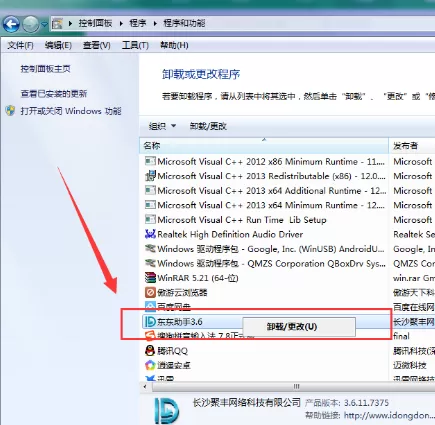Click the large 东东助手 logo in details pane
The height and width of the screenshot is (425, 435).
tap(167, 410)
